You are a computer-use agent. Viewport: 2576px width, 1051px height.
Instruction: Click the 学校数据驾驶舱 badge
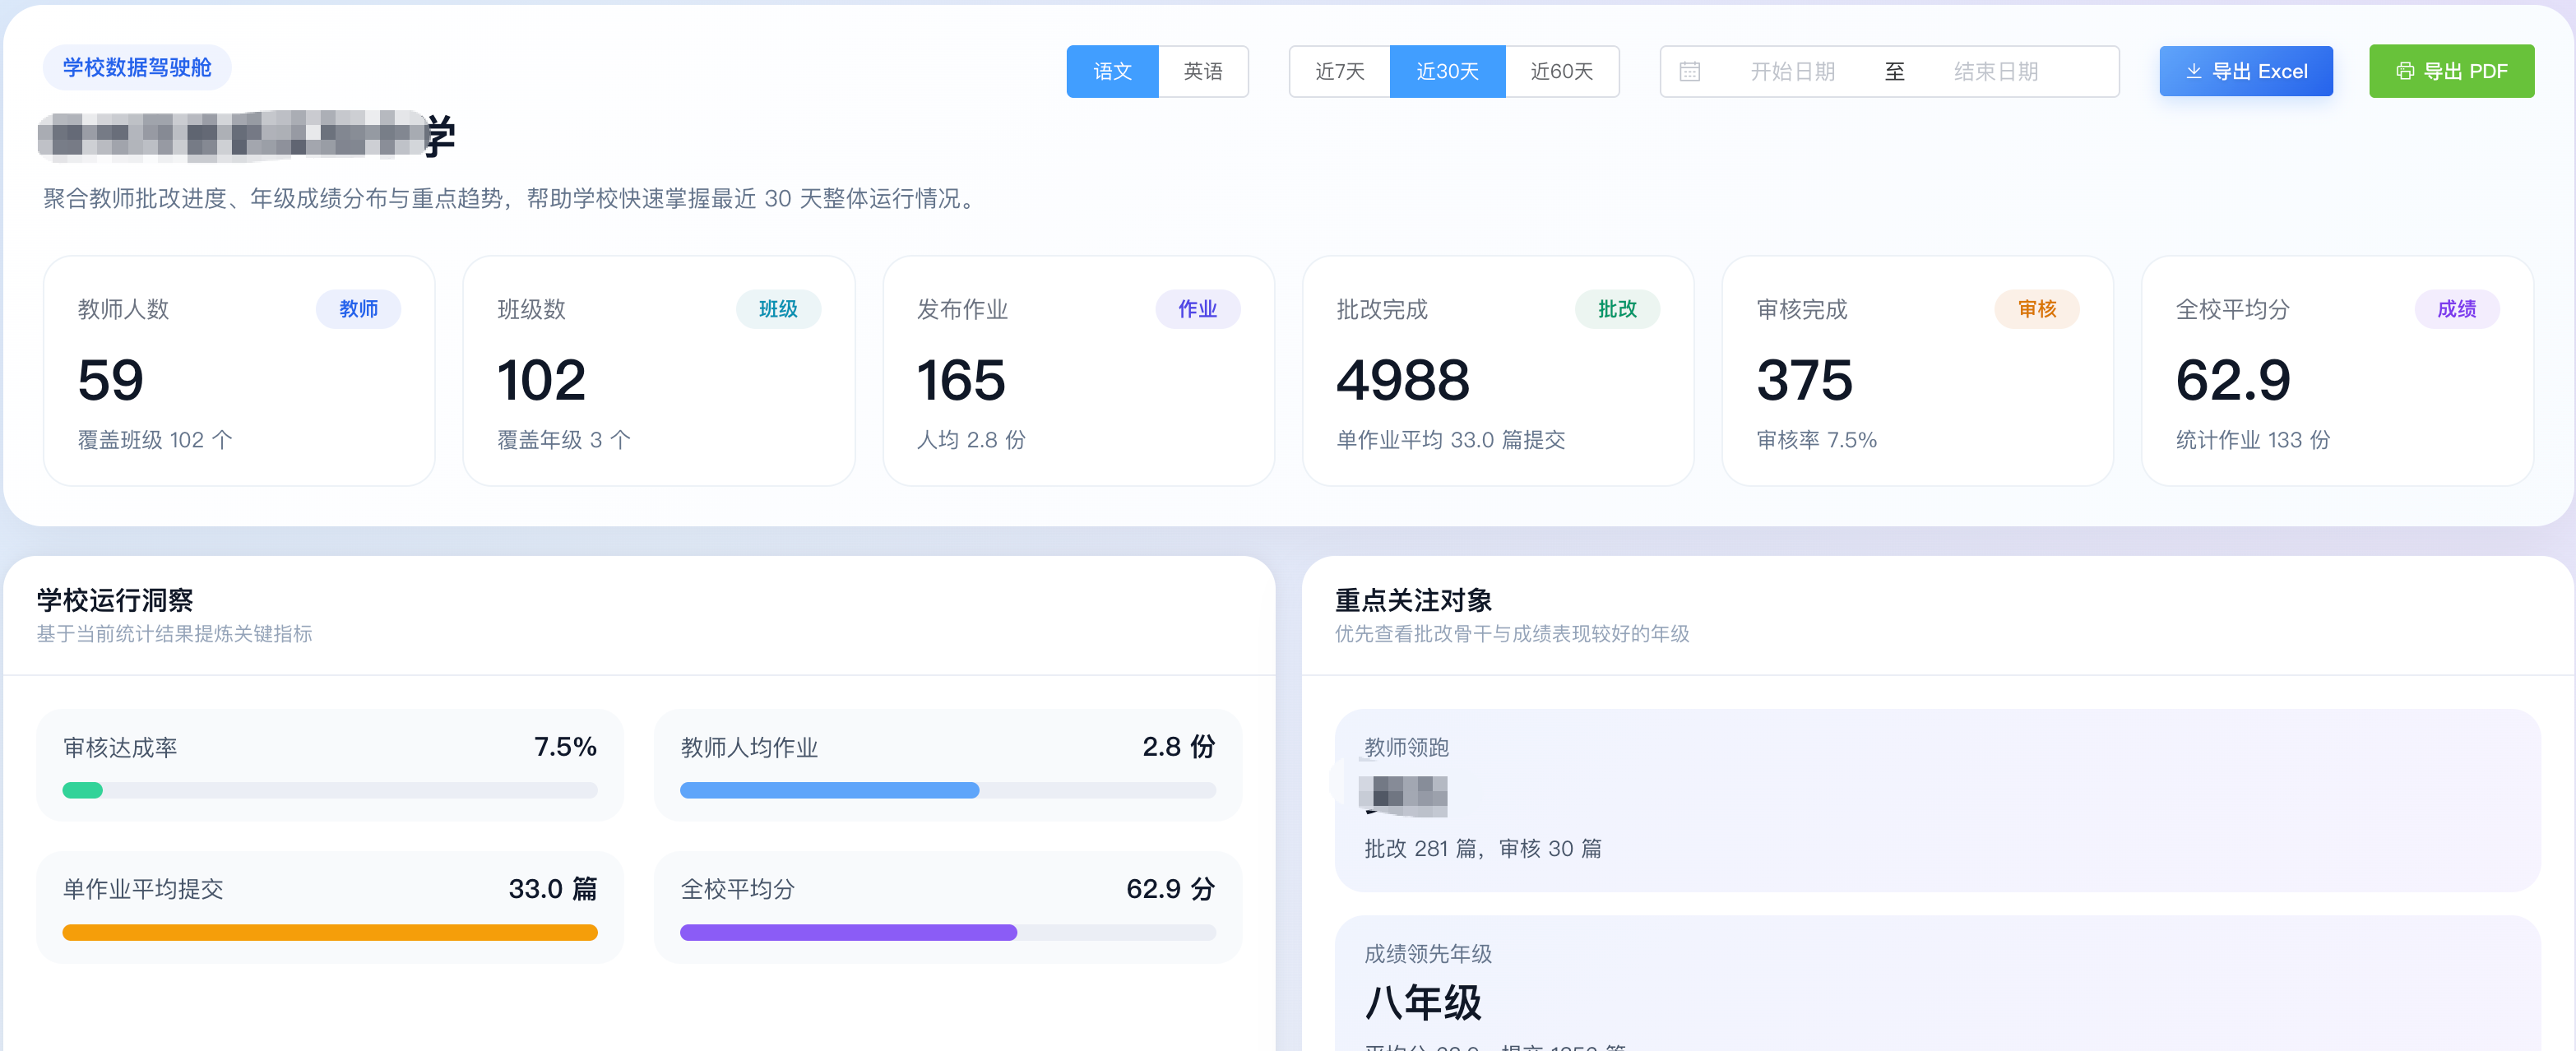click(137, 67)
